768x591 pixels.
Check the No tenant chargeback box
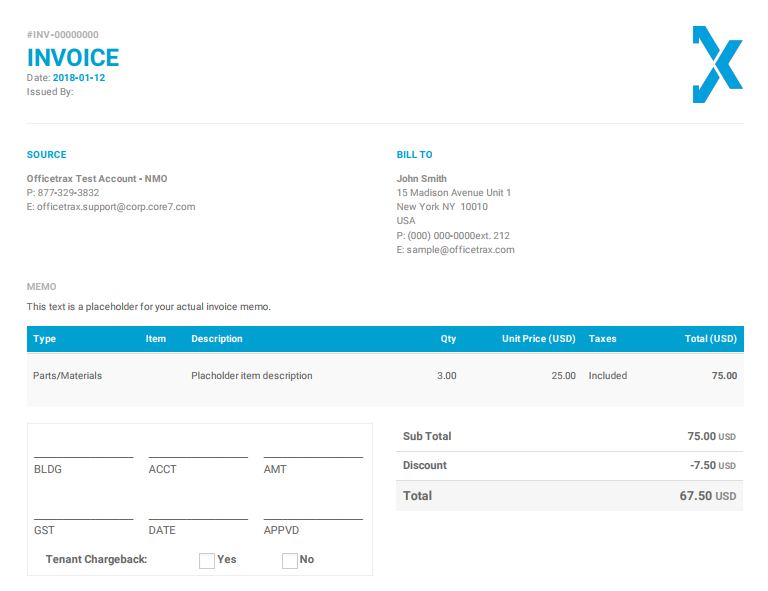point(290,560)
